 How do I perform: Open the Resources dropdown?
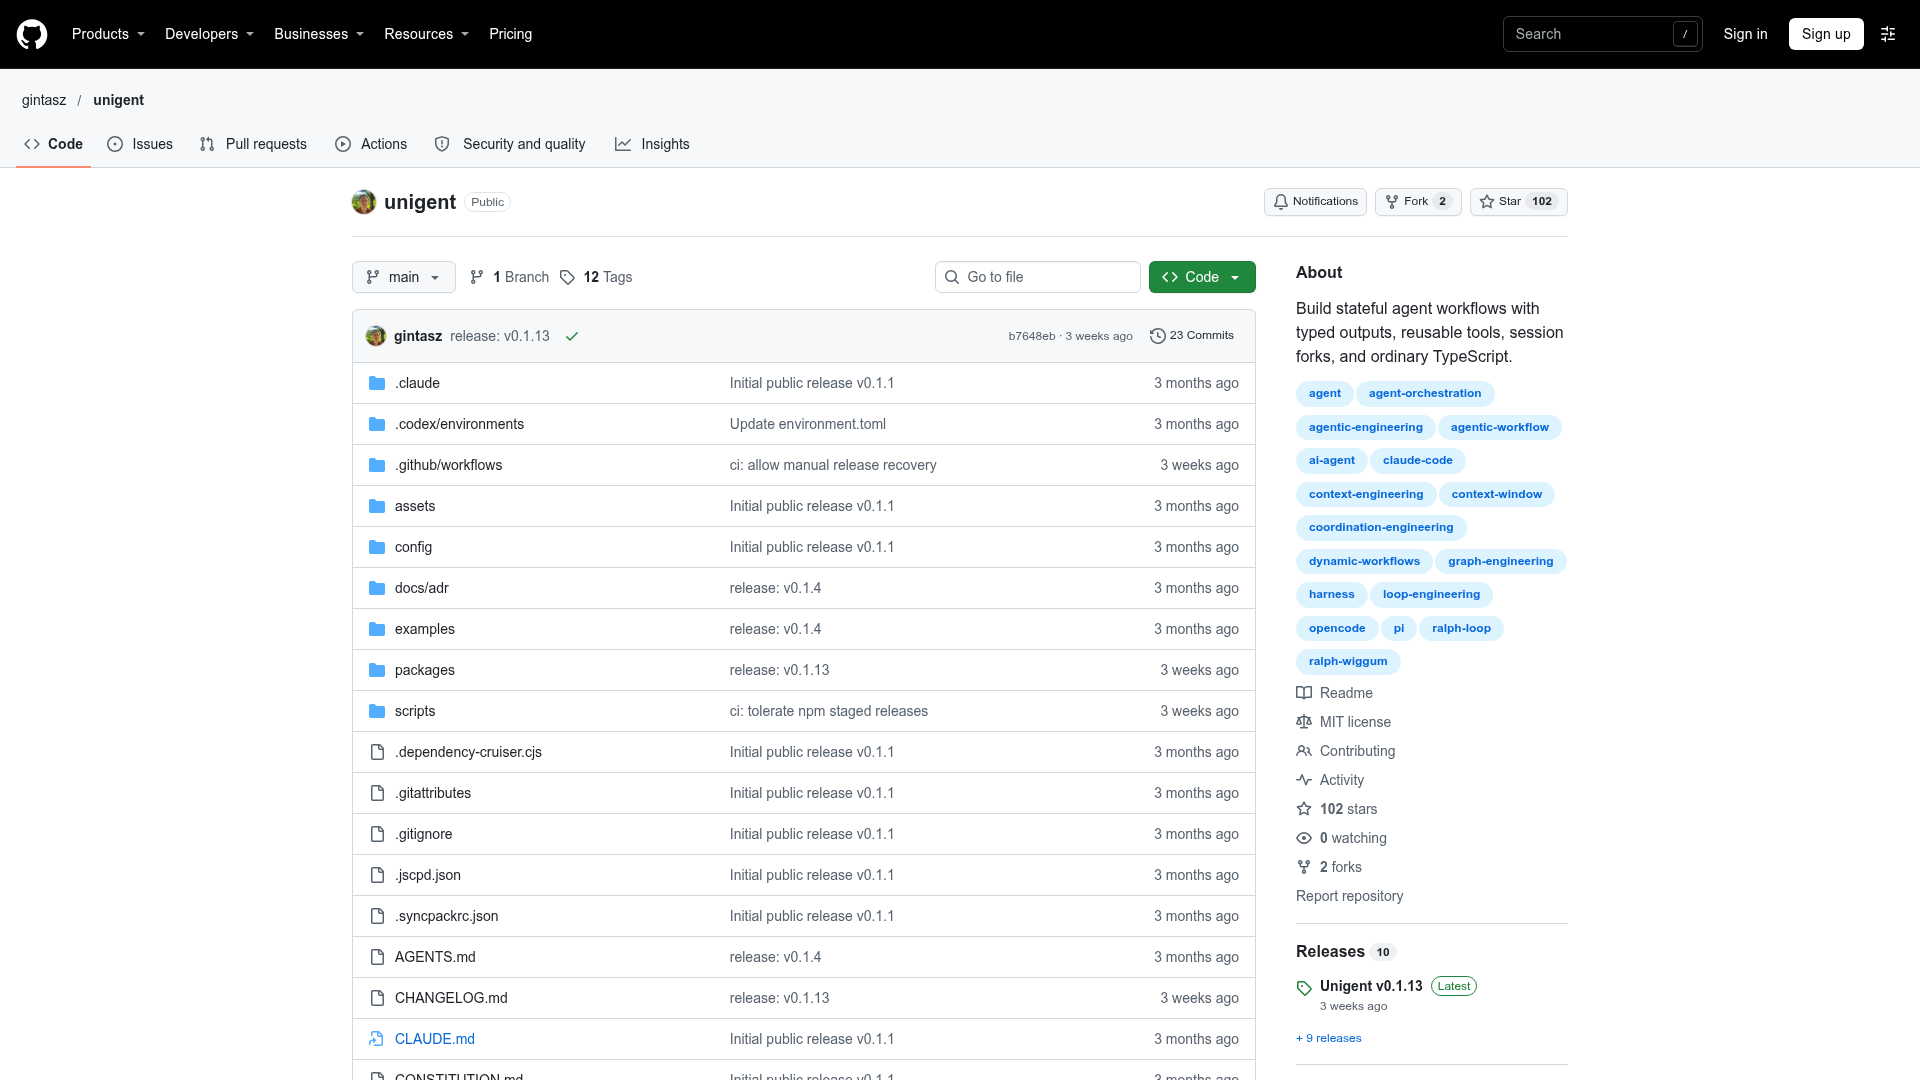coord(426,34)
